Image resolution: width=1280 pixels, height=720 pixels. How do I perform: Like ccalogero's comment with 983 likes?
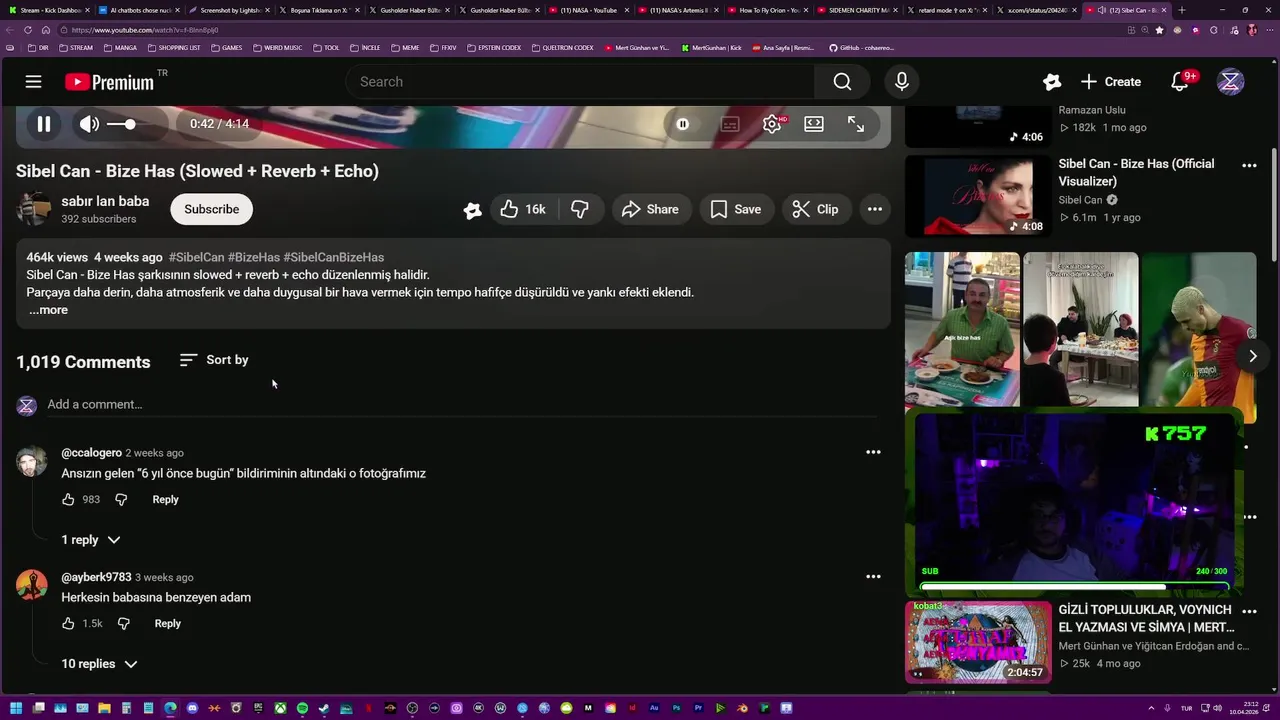(68, 499)
